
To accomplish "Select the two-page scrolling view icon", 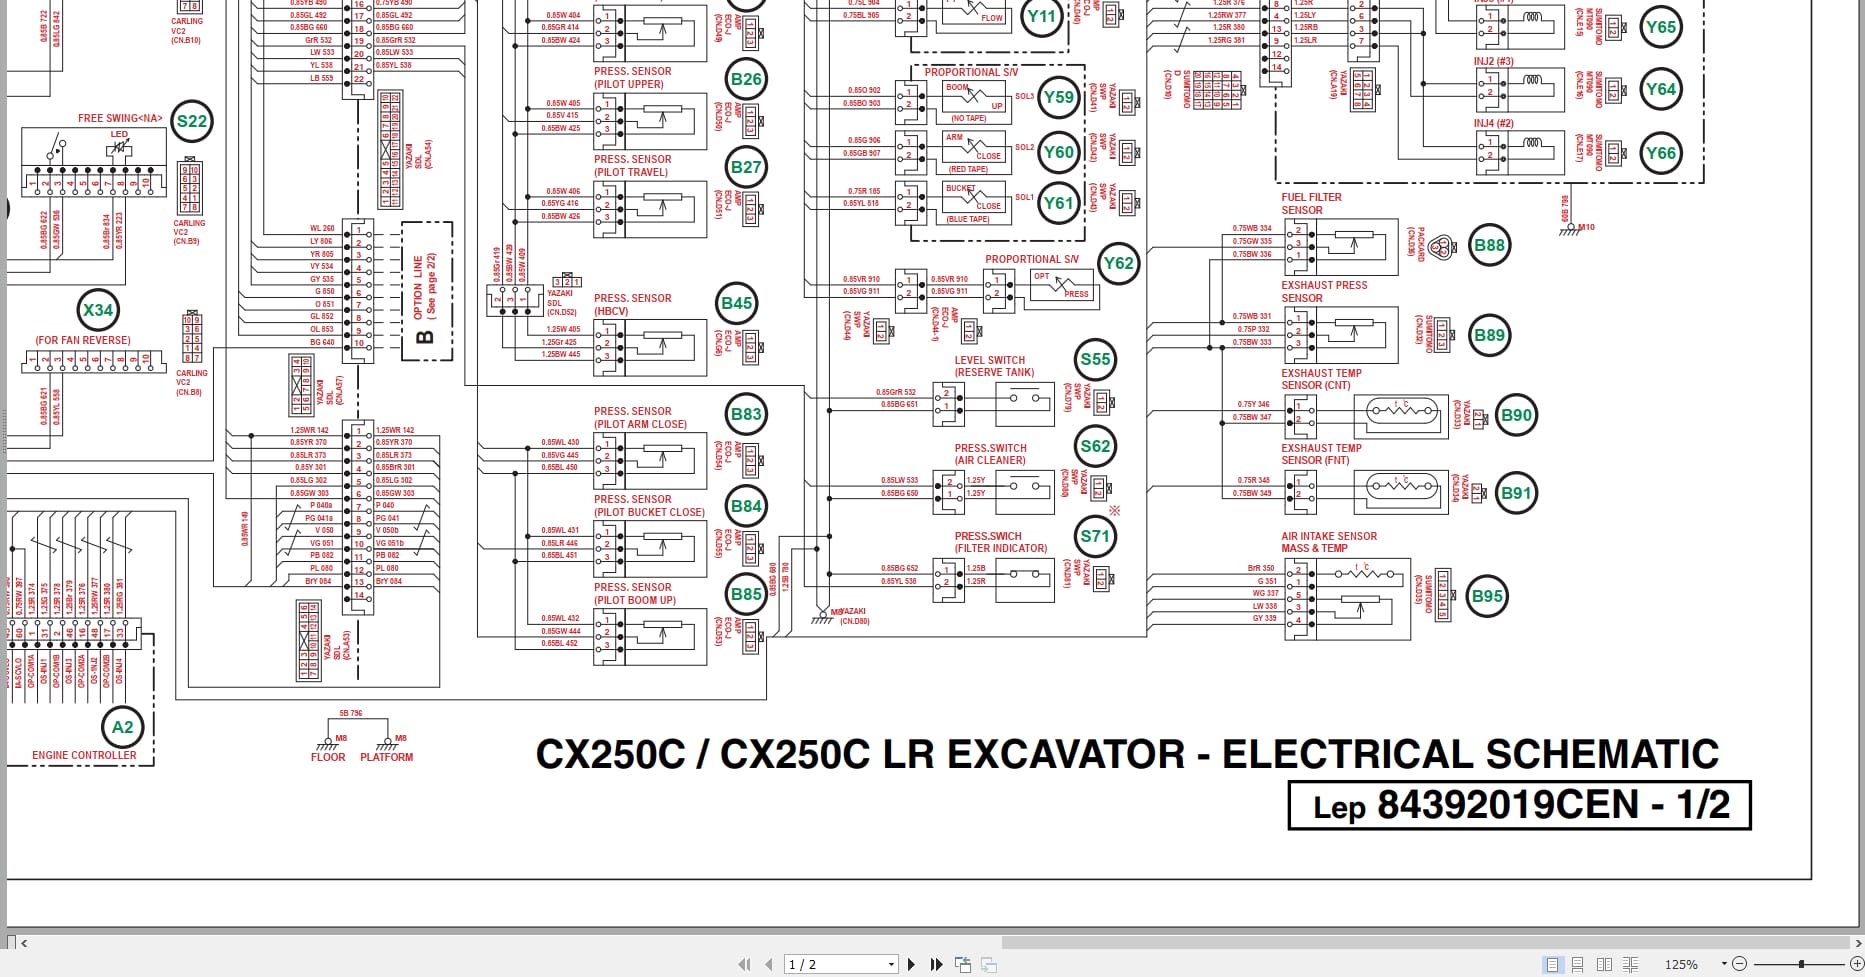I will [x=1631, y=964].
